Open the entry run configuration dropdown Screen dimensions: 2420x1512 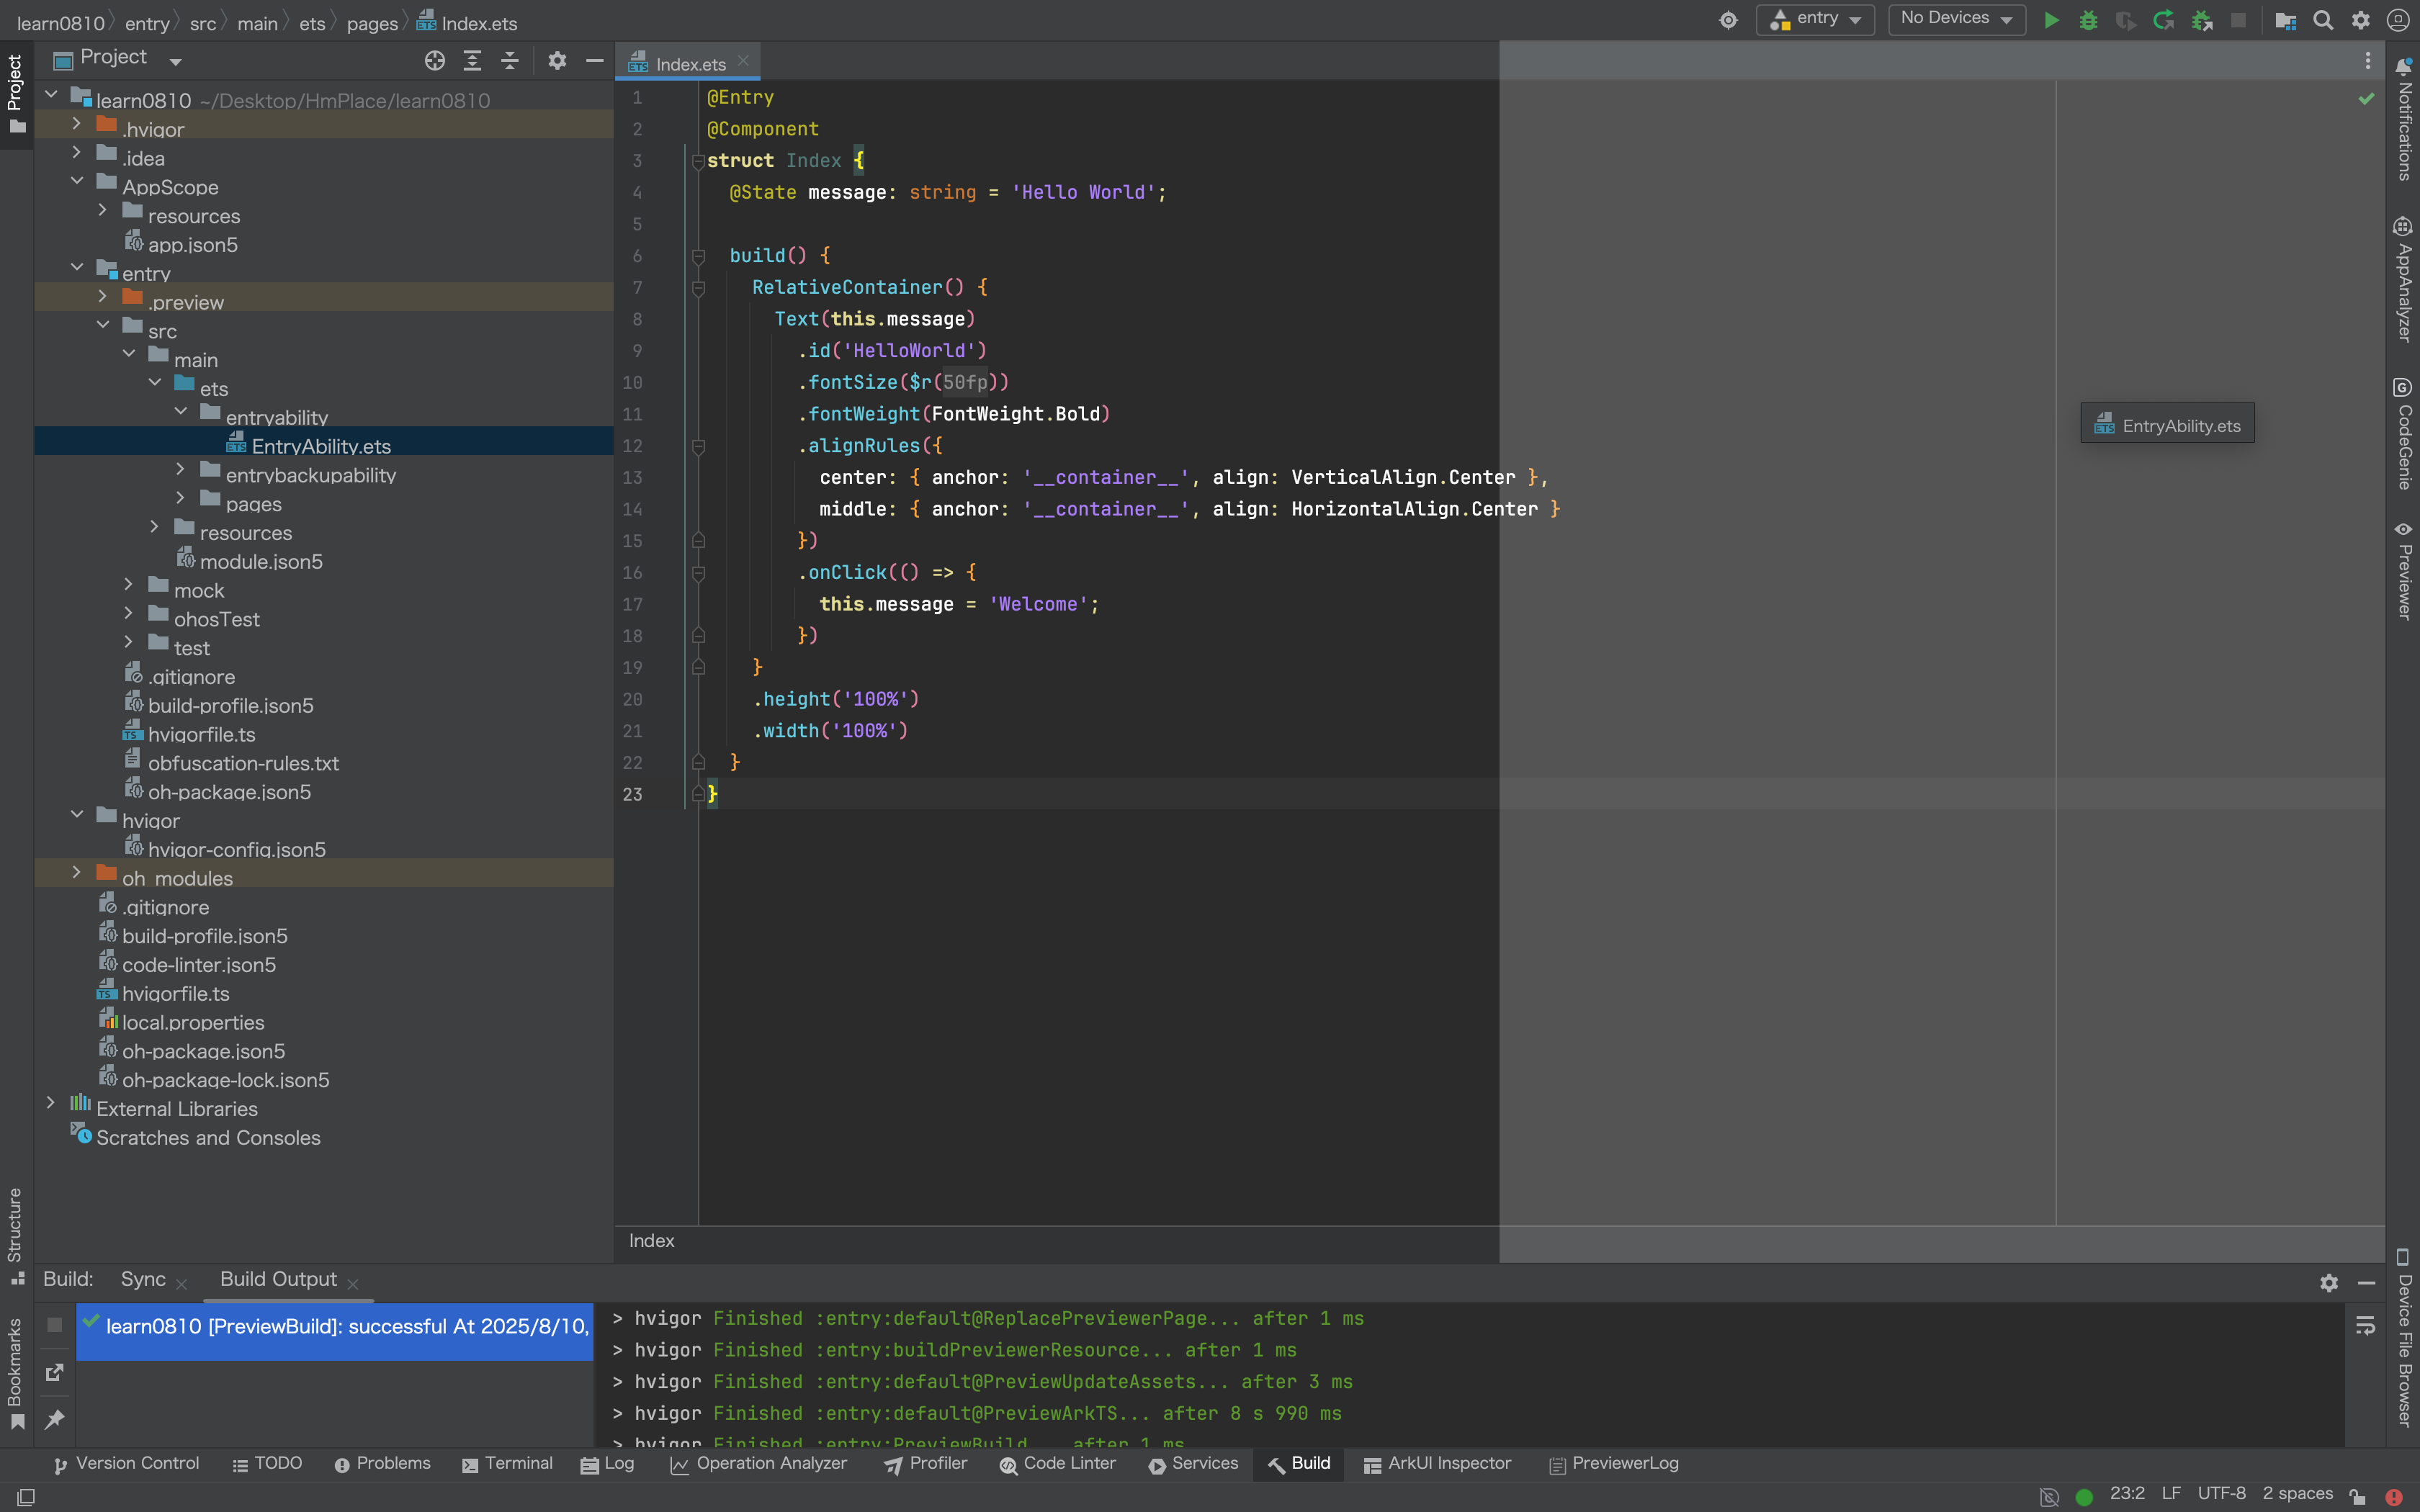[x=1815, y=19]
